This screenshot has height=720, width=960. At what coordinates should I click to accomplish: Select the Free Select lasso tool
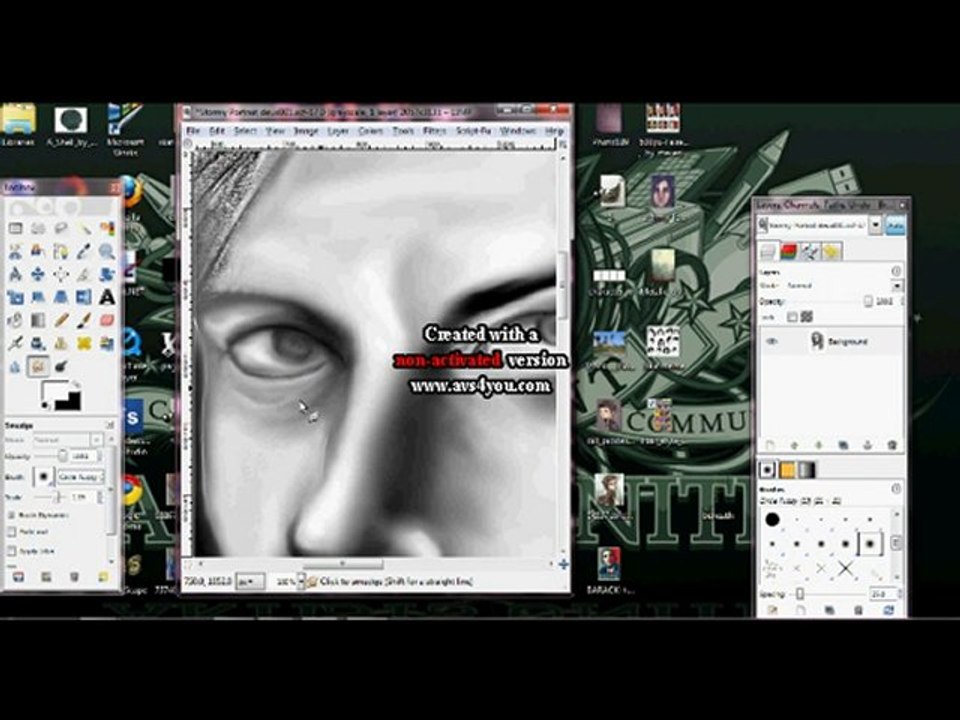(61, 228)
